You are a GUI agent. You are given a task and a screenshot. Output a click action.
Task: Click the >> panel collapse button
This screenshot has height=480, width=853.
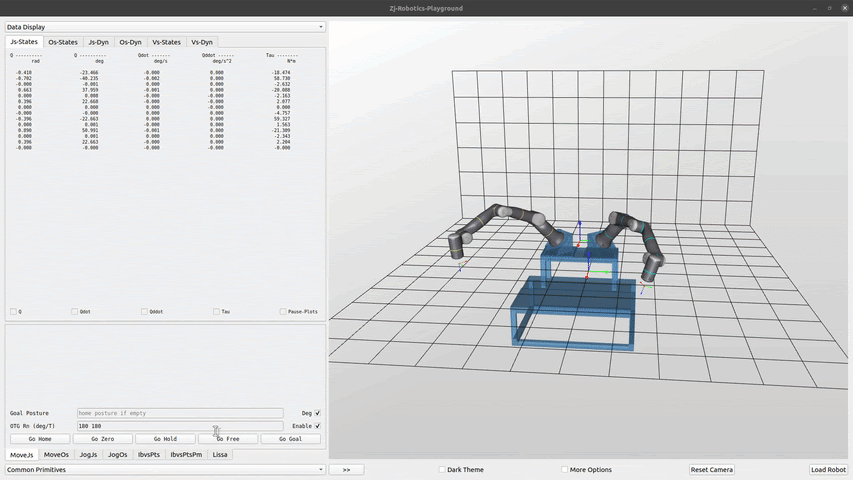(x=346, y=469)
